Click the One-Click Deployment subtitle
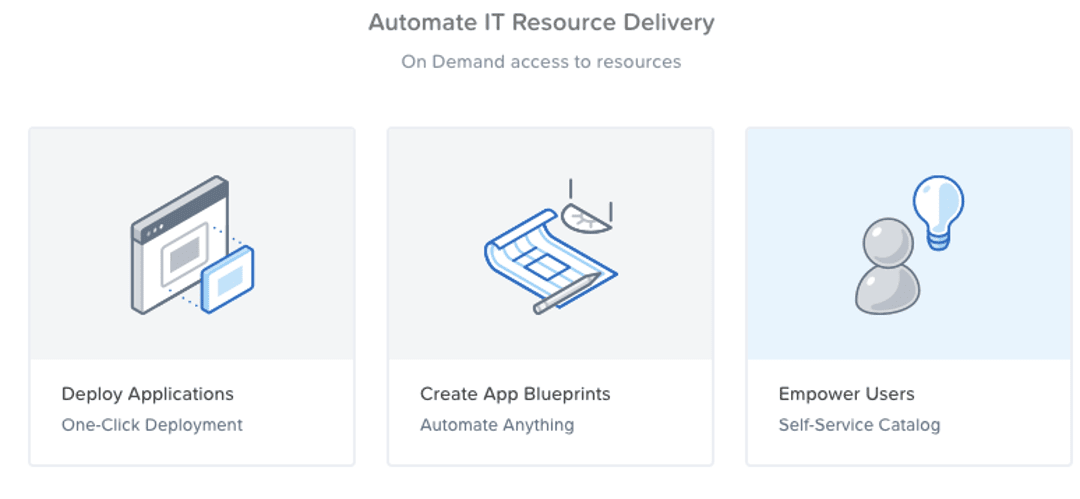 tap(152, 425)
